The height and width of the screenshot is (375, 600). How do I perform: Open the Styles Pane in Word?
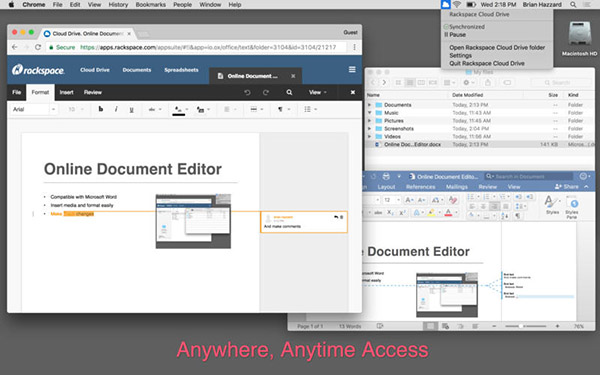(572, 207)
